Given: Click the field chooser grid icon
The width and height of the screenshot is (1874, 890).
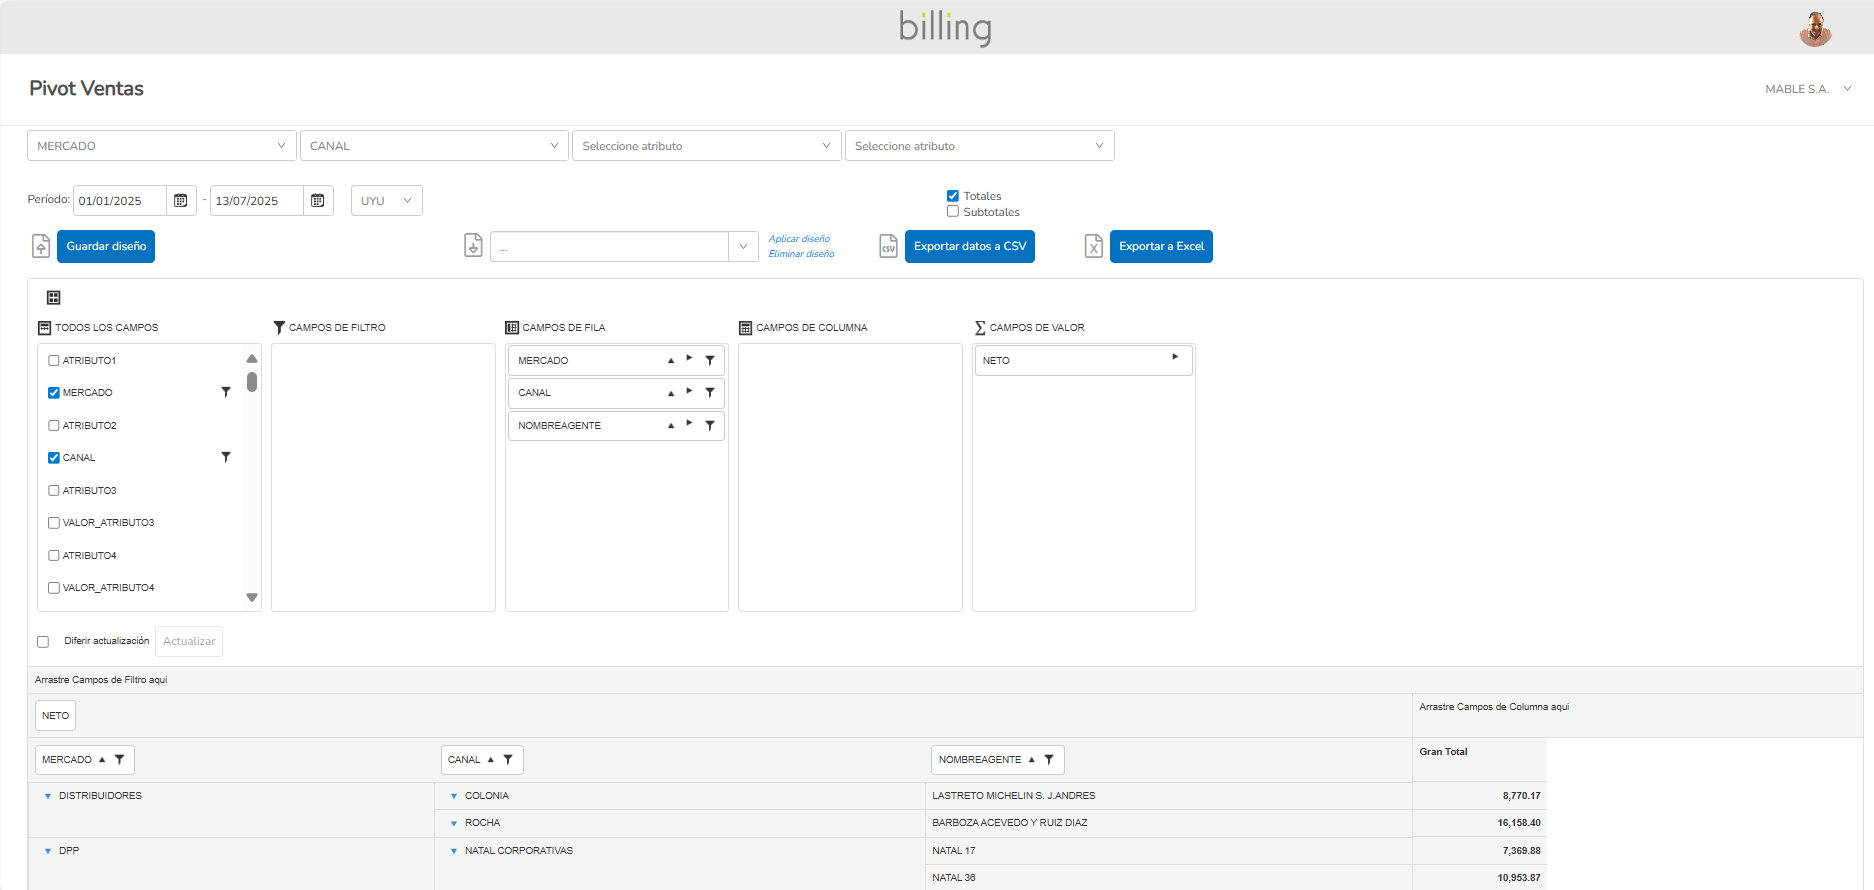Looking at the screenshot, I should pyautogui.click(x=54, y=298).
